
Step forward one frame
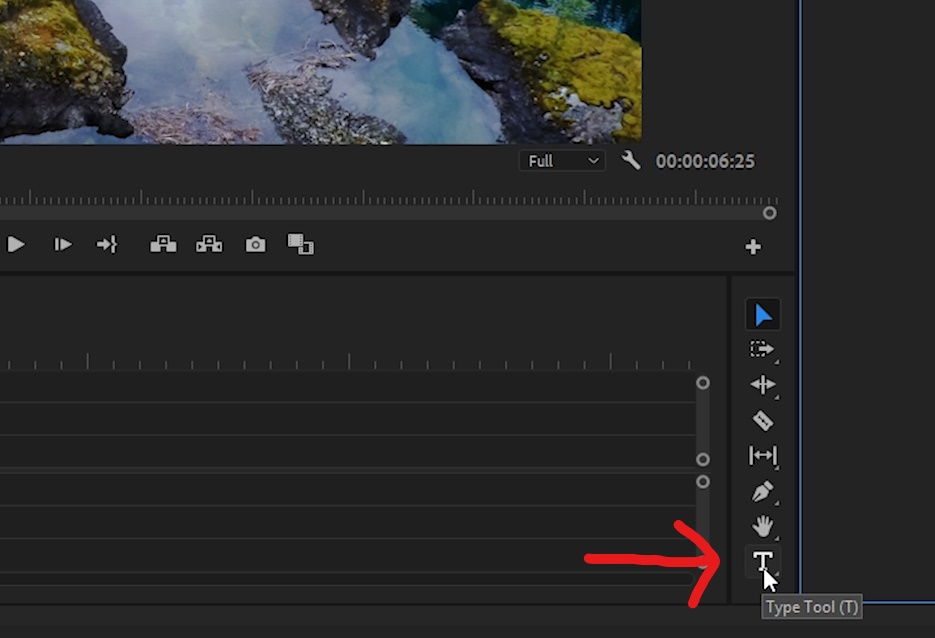[63, 244]
